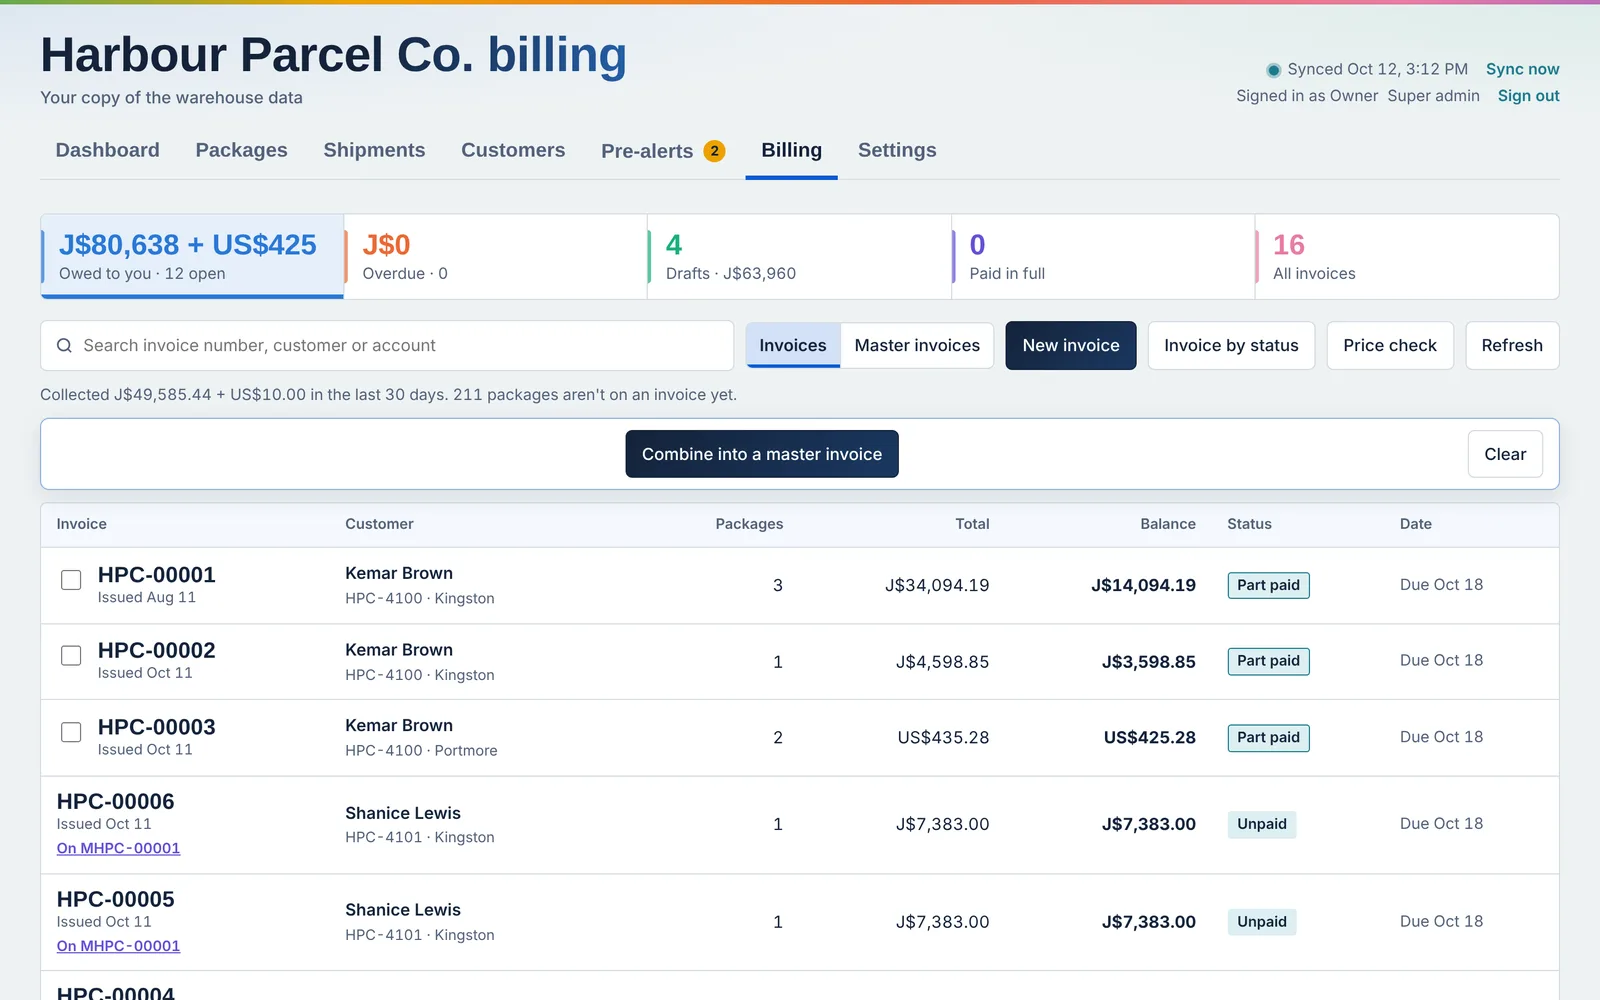Click Part paid status on HPC-00002
The image size is (1600, 1000).
tap(1268, 661)
